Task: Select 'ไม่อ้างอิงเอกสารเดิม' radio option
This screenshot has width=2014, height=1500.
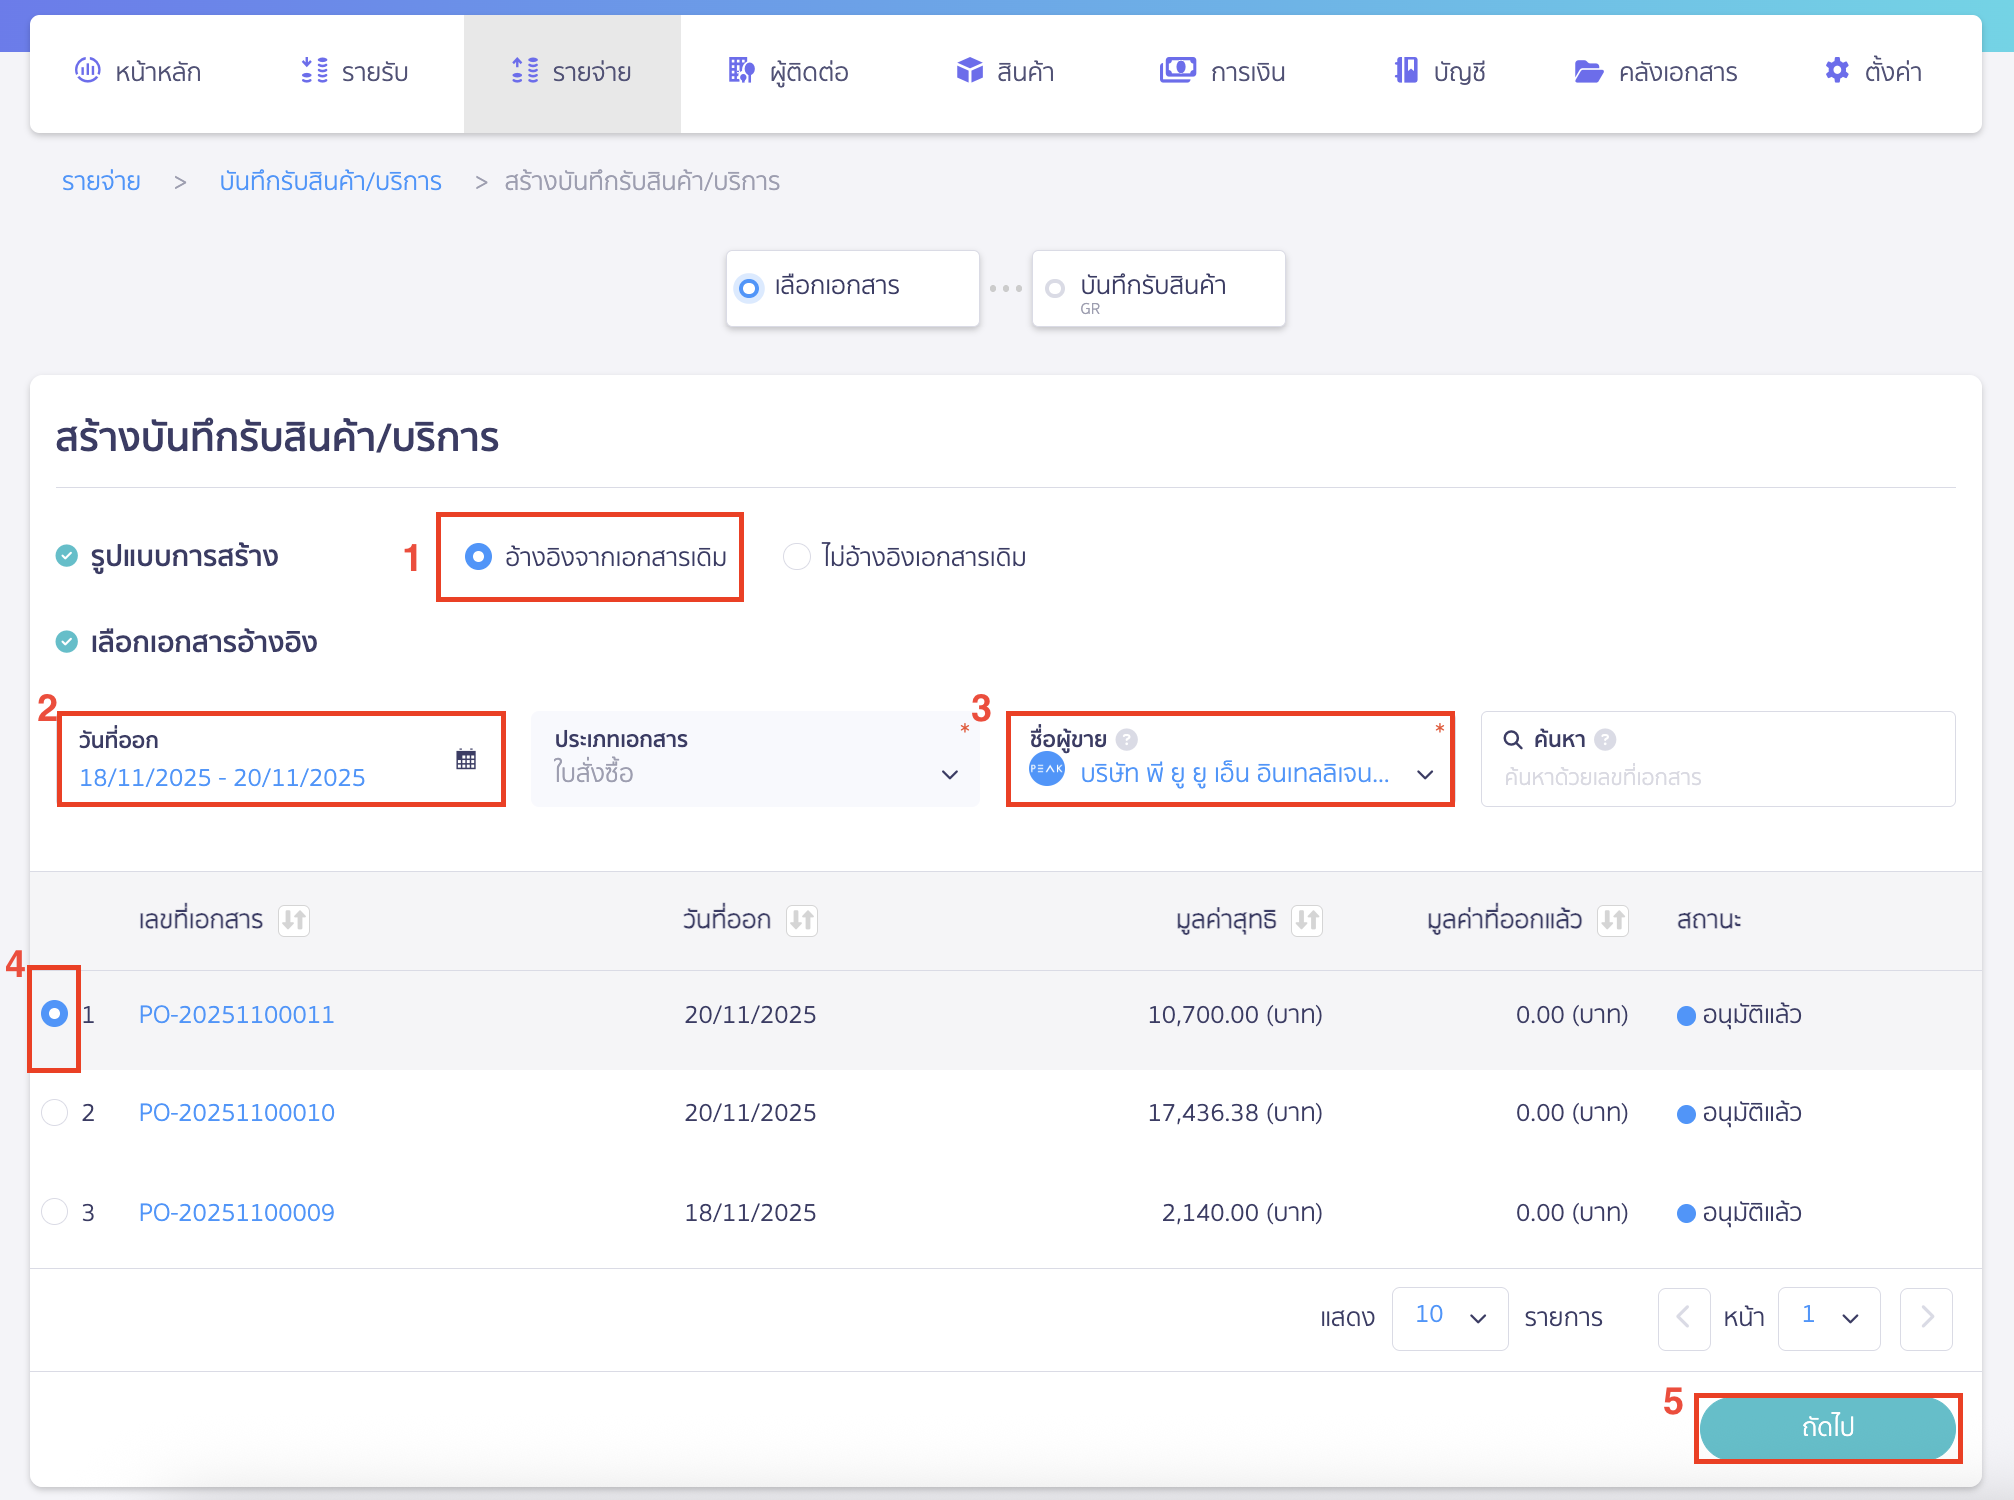Action: click(x=797, y=557)
